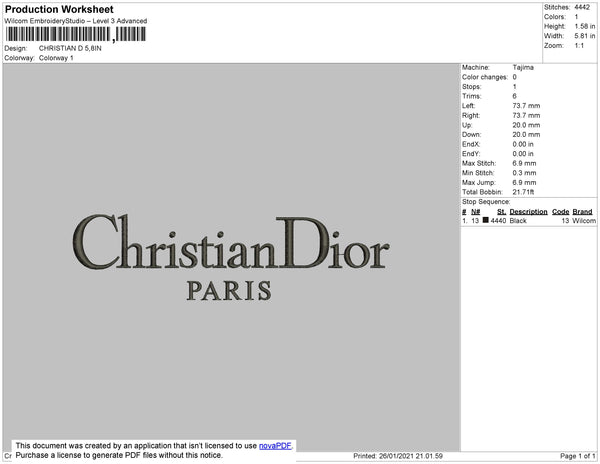
Task: Select the design name 'CHRISTIAN D 5,8IN'
Action: pos(70,49)
